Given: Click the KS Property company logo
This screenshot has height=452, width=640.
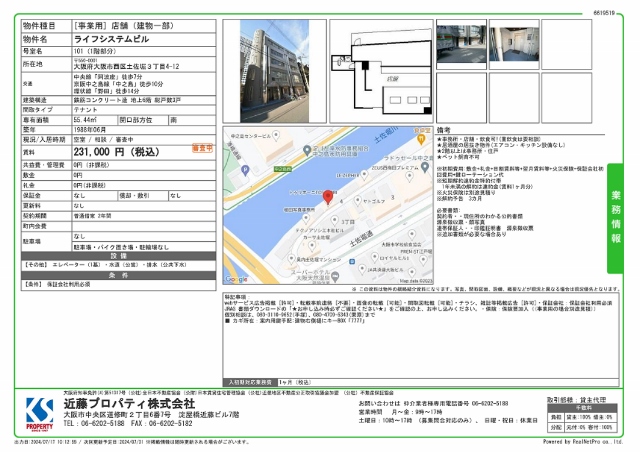Looking at the screenshot, I should pyautogui.click(x=40, y=414).
